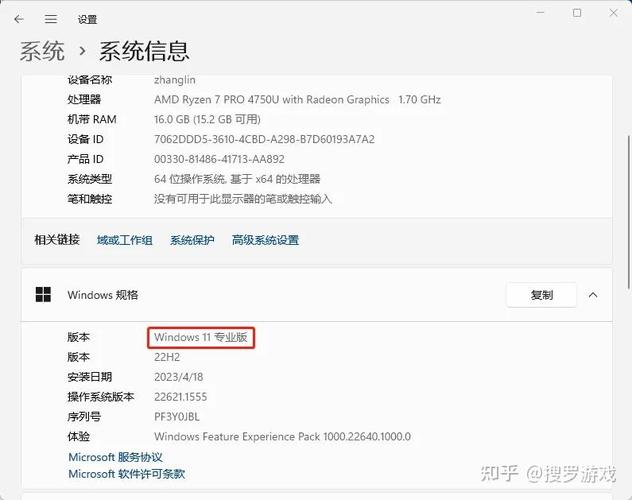
Task: Go back with the back arrow
Action: (x=19, y=19)
